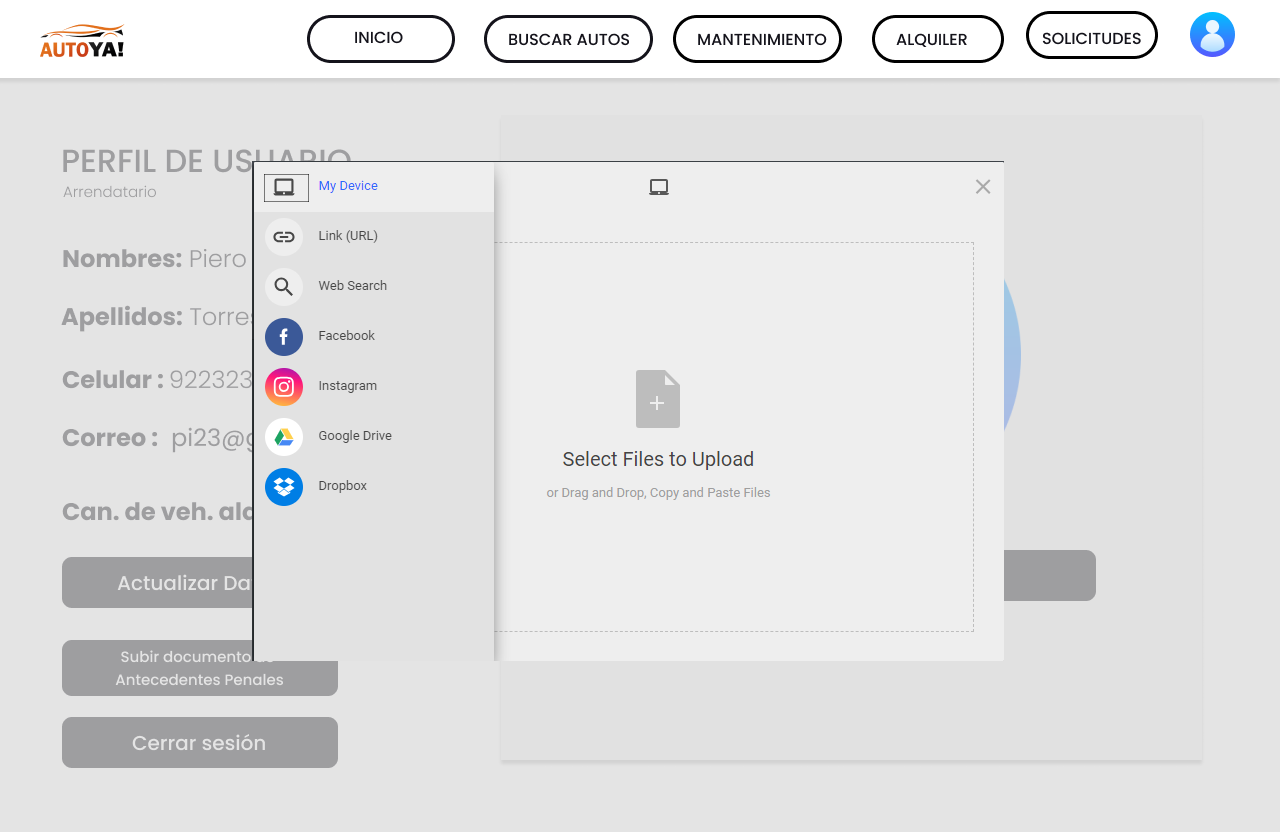
Task: Click the Can. de veh. label text
Action: click(157, 512)
